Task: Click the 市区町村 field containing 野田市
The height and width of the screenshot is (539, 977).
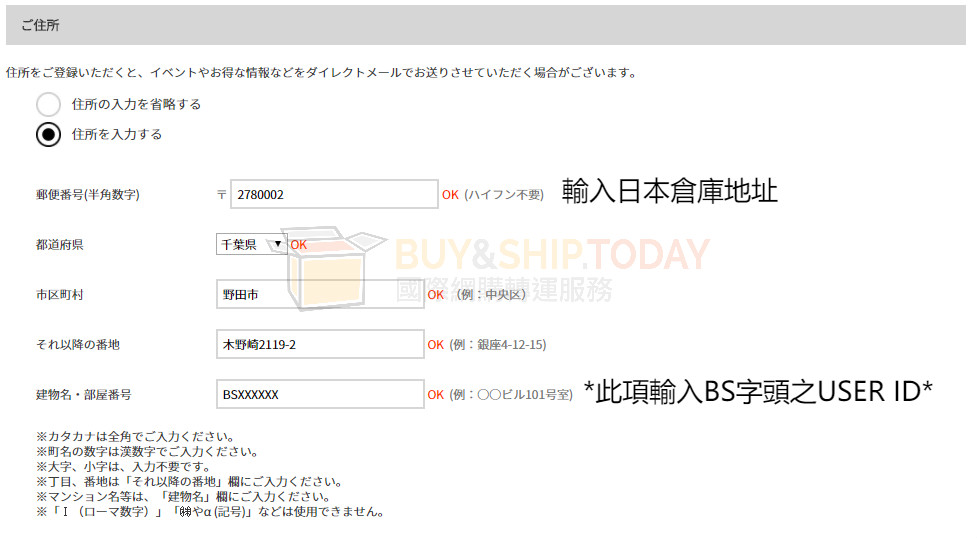Action: (320, 294)
